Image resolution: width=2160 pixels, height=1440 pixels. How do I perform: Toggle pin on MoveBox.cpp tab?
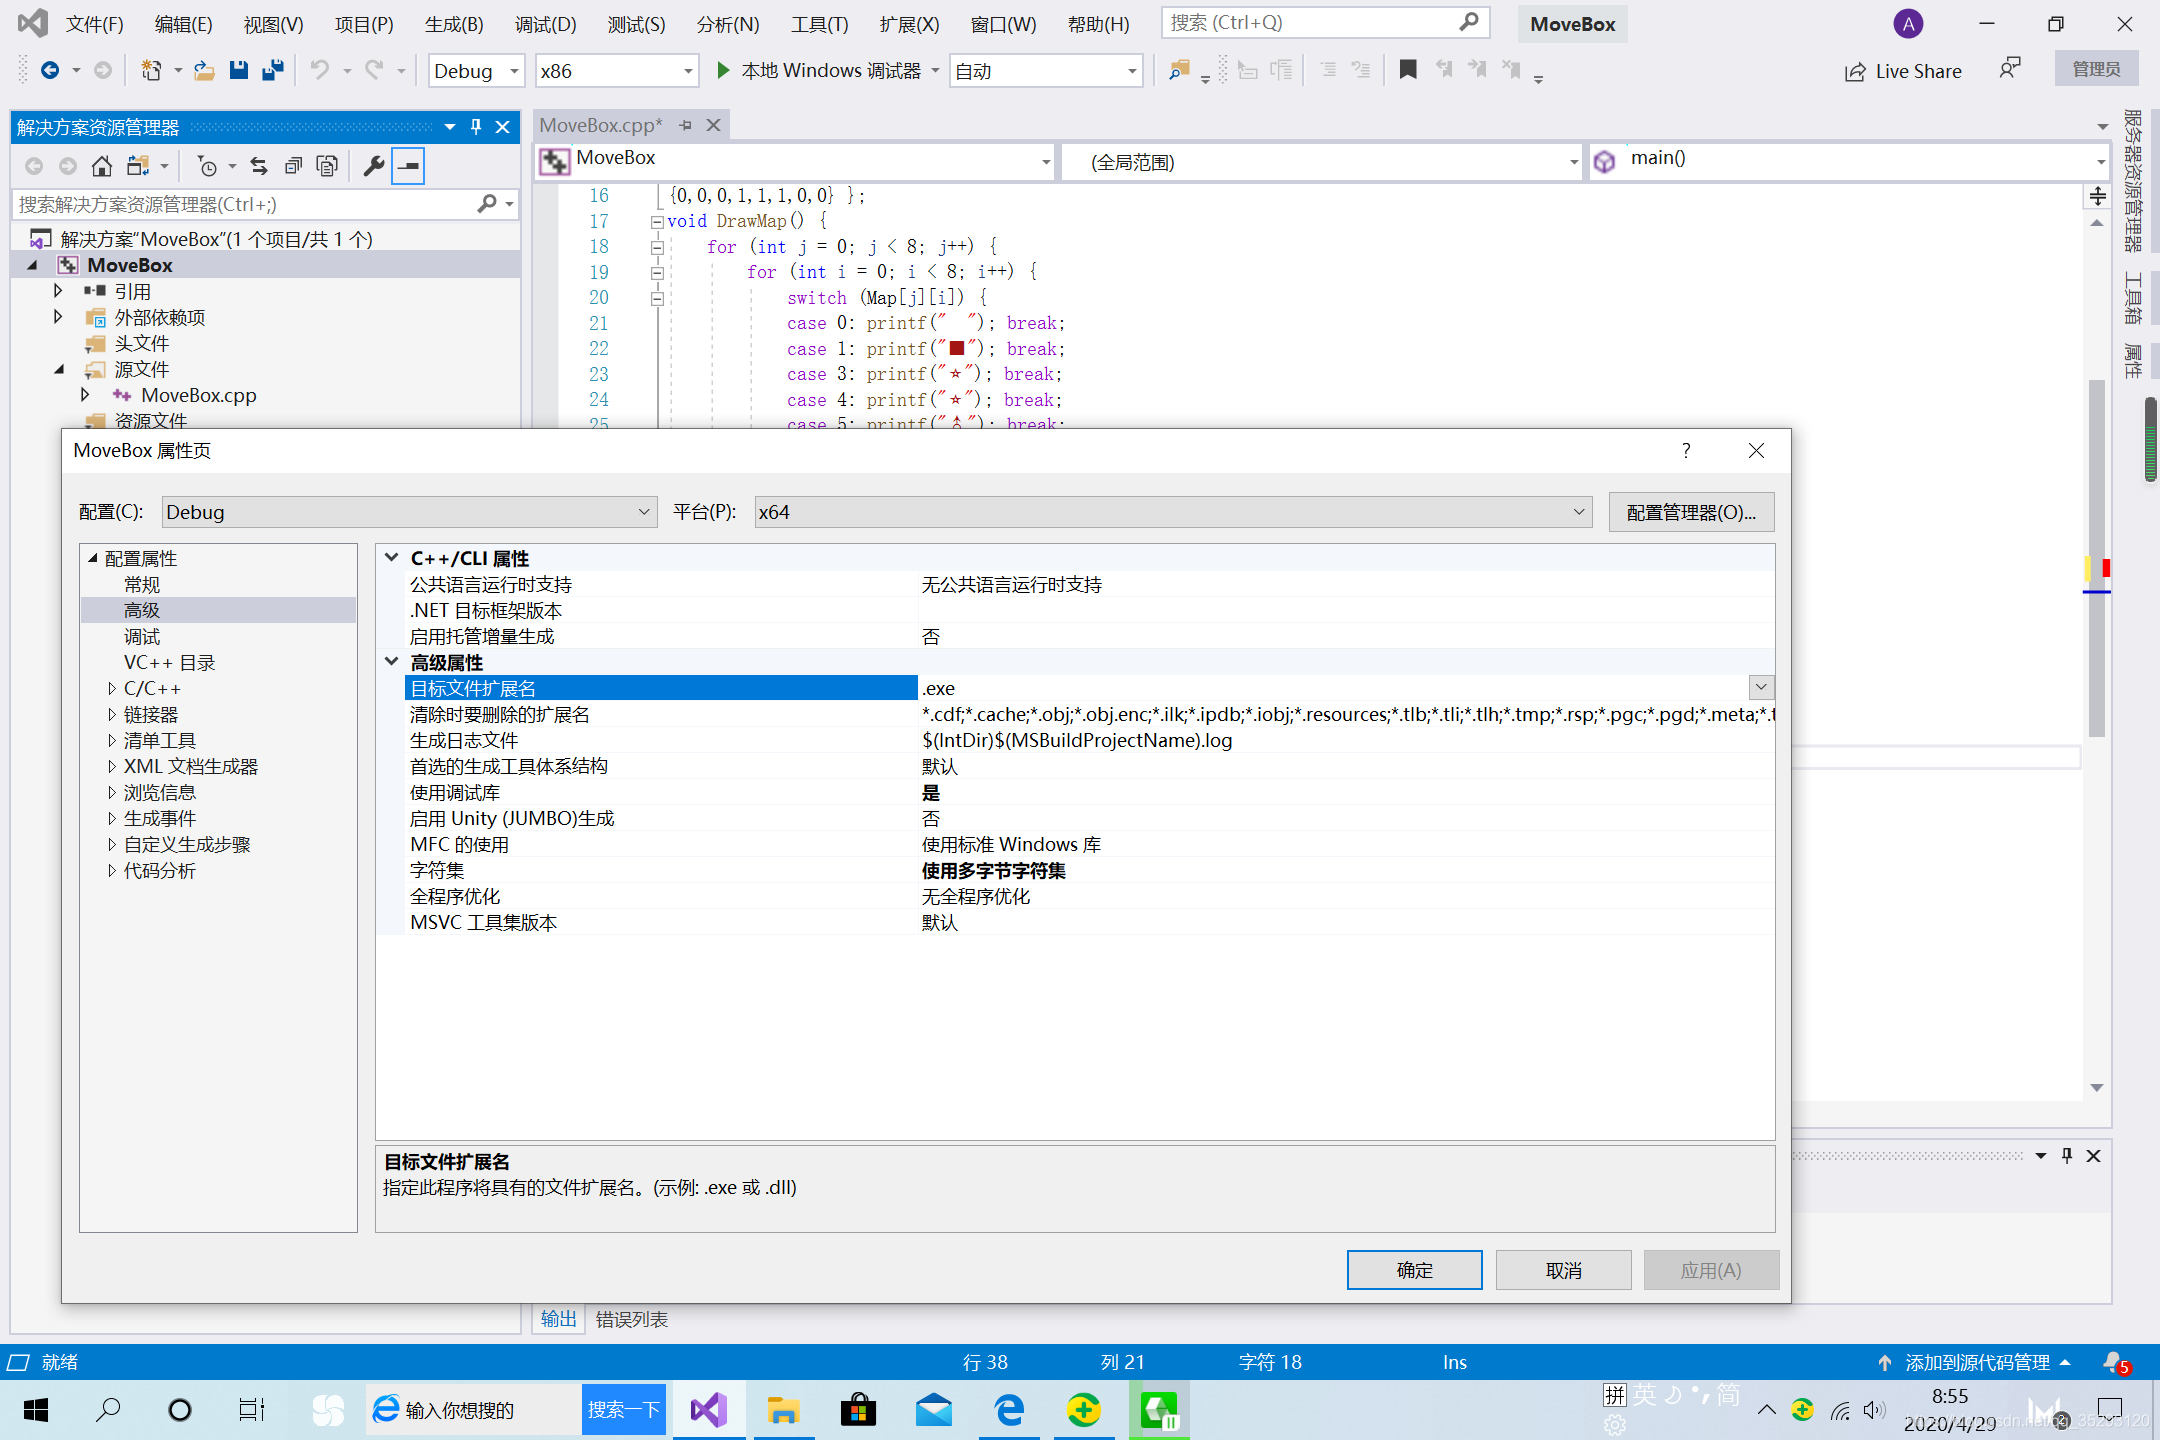(x=686, y=125)
